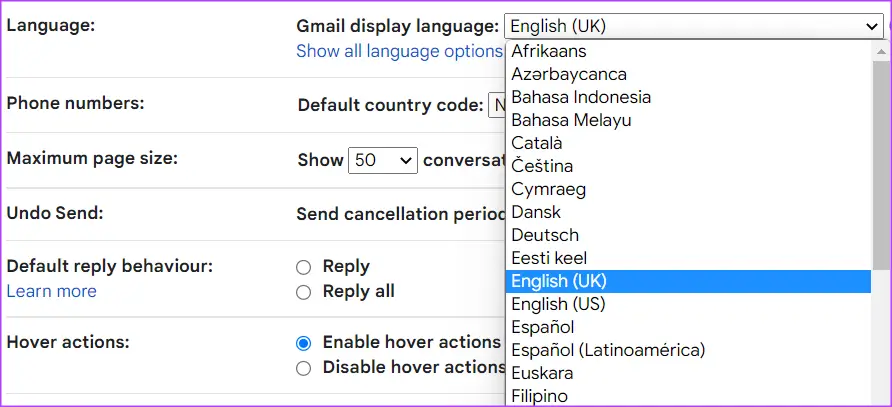This screenshot has width=892, height=407.
Task: Open the maximum page size dropdown
Action: 382,160
